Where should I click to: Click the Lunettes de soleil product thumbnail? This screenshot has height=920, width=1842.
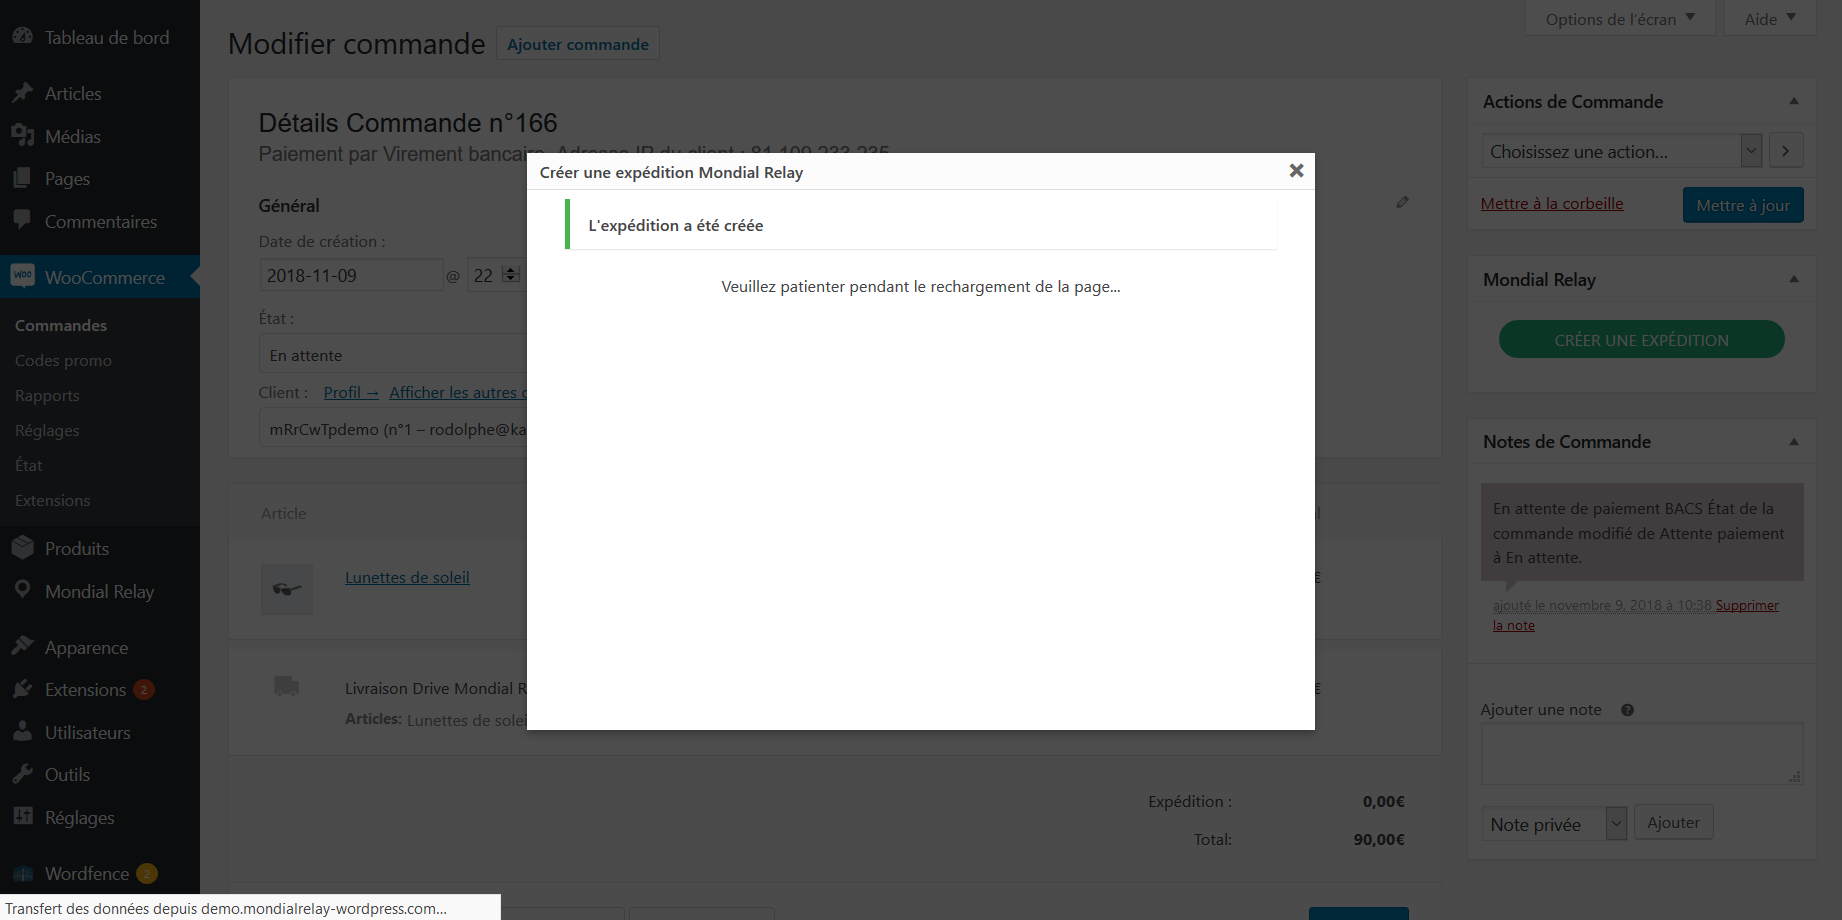[287, 589]
